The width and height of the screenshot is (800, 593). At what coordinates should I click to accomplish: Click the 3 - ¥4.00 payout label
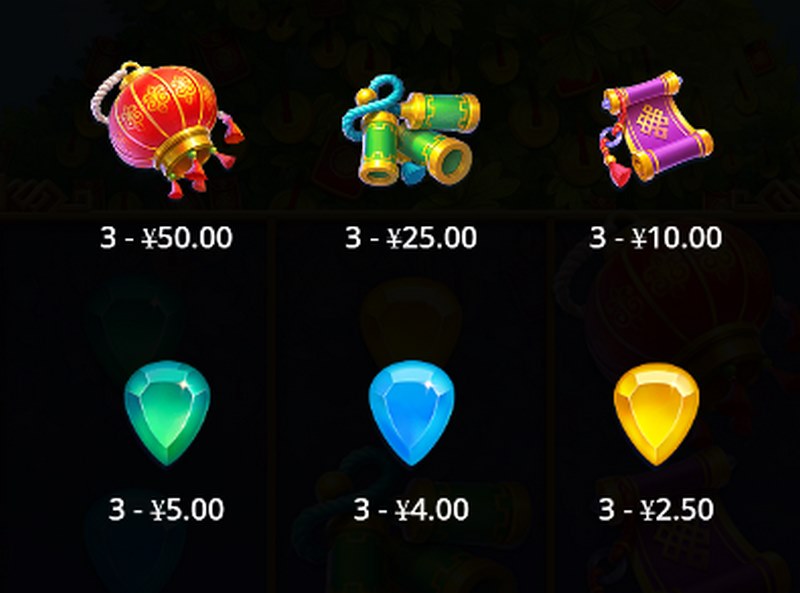(411, 509)
